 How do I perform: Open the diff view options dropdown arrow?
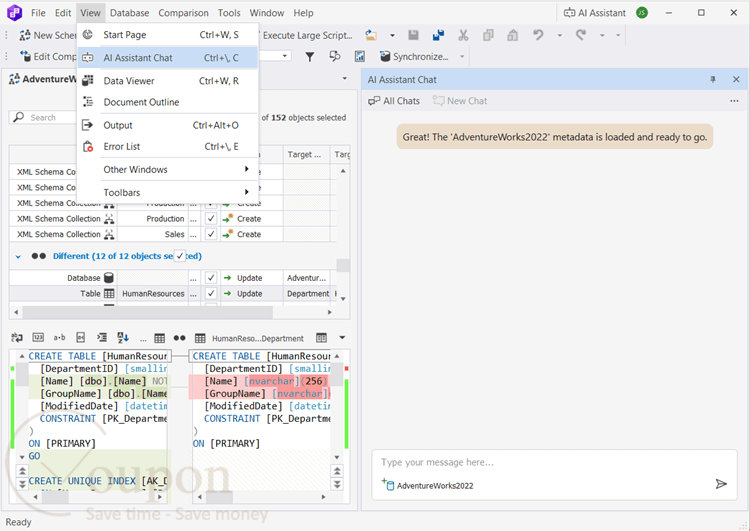[342, 338]
